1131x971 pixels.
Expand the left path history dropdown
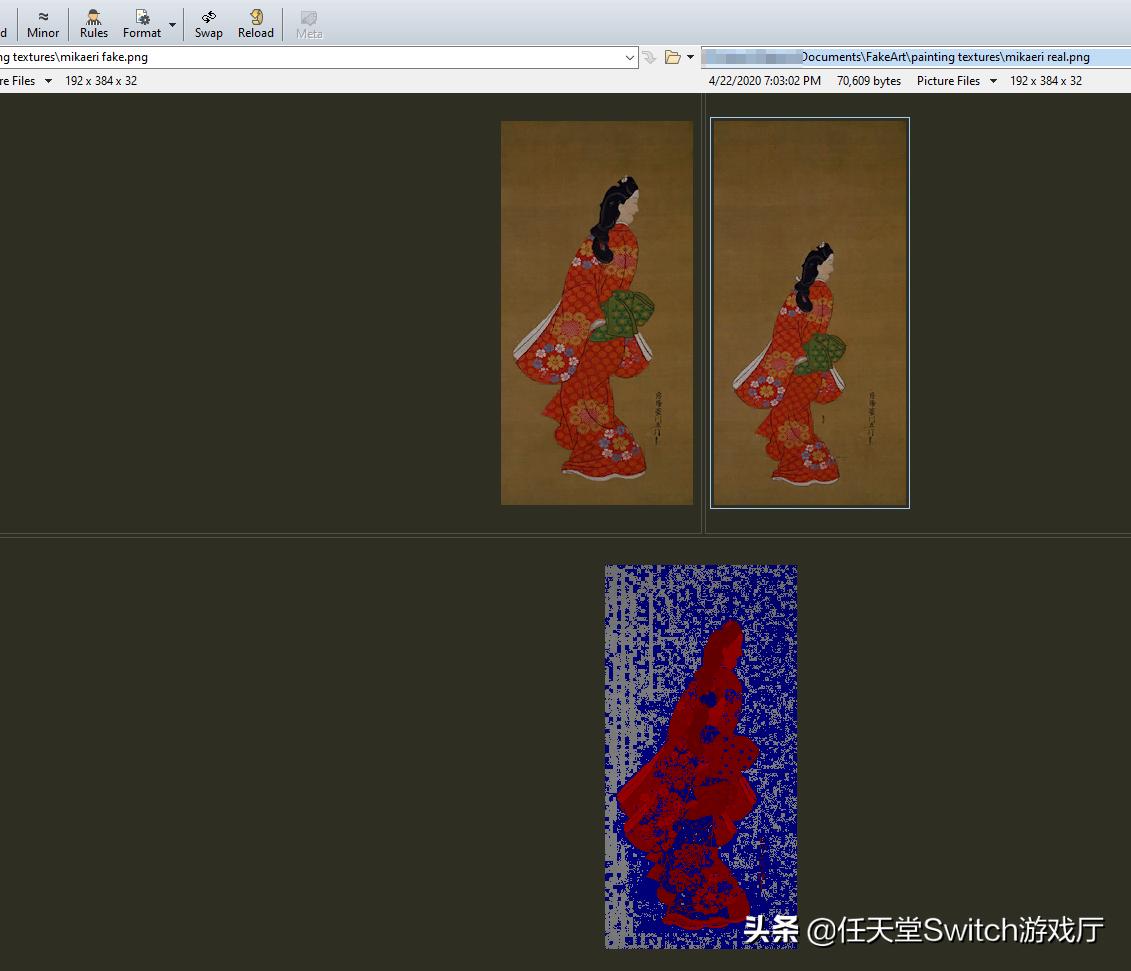pyautogui.click(x=630, y=57)
